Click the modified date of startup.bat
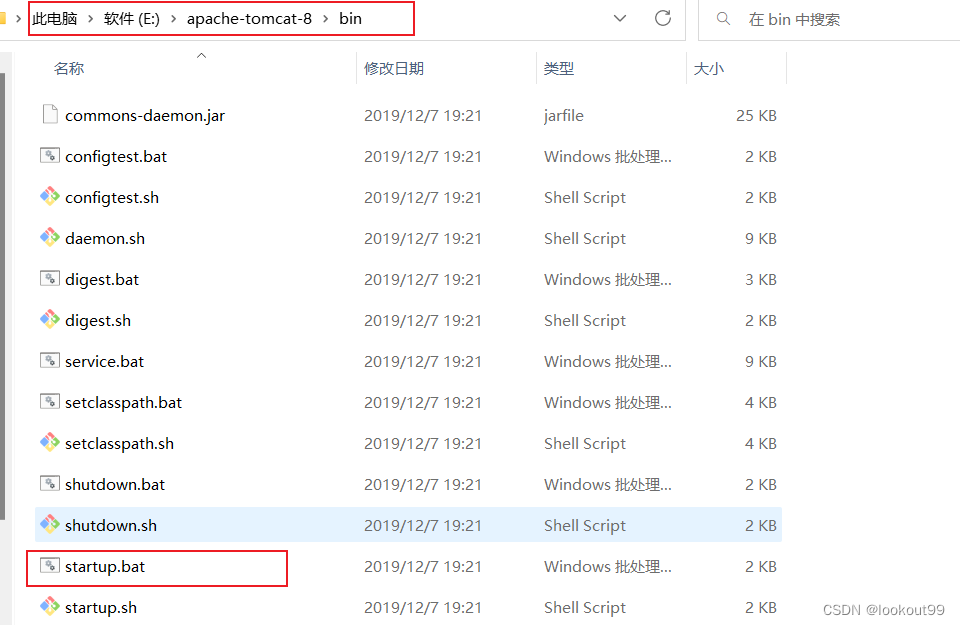 tap(423, 567)
